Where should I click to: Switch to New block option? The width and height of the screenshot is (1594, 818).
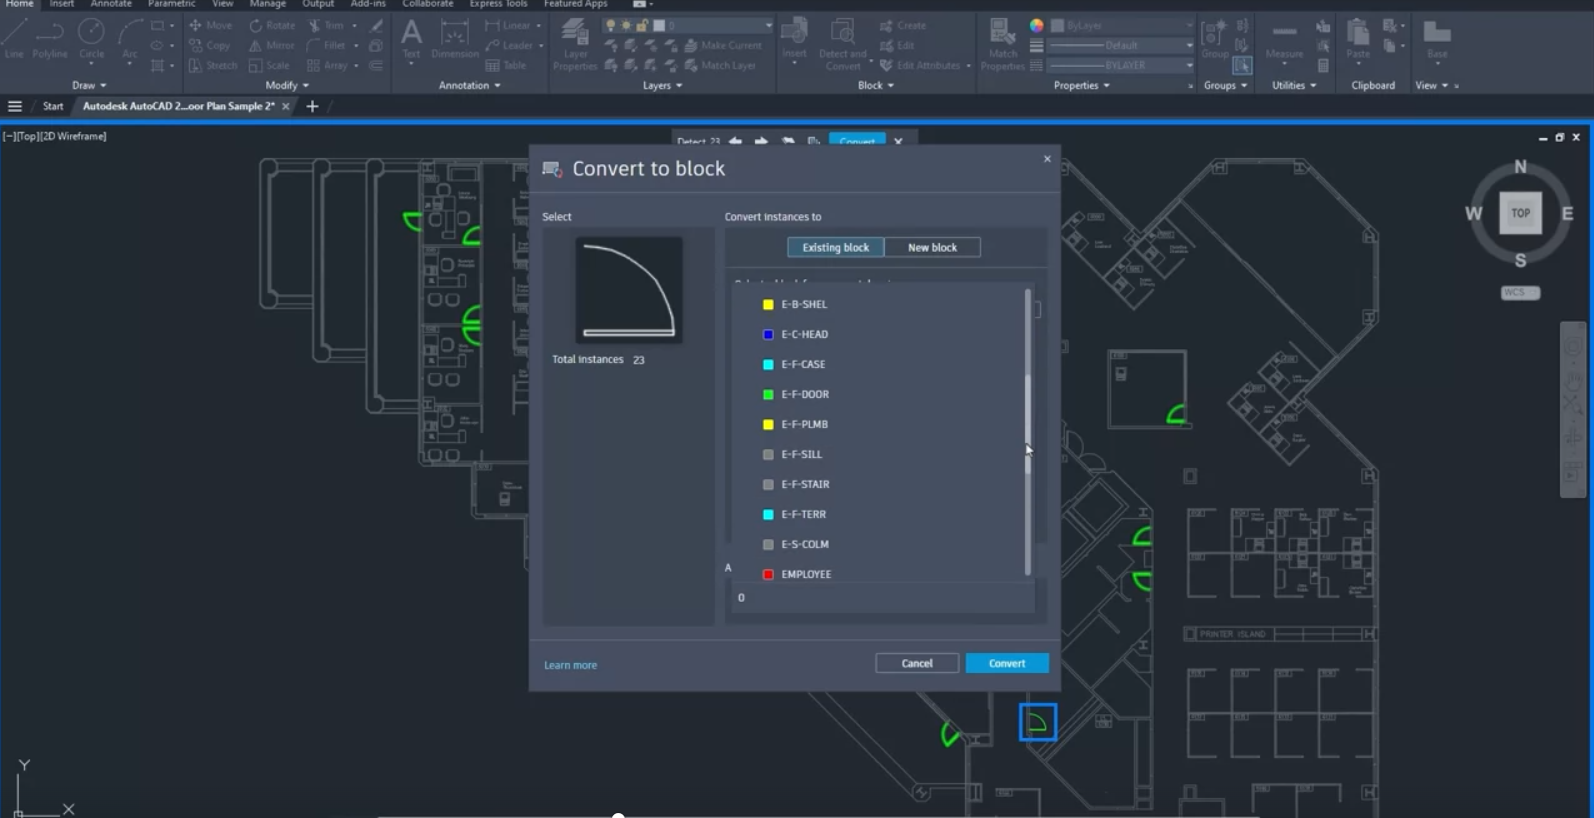(x=932, y=247)
